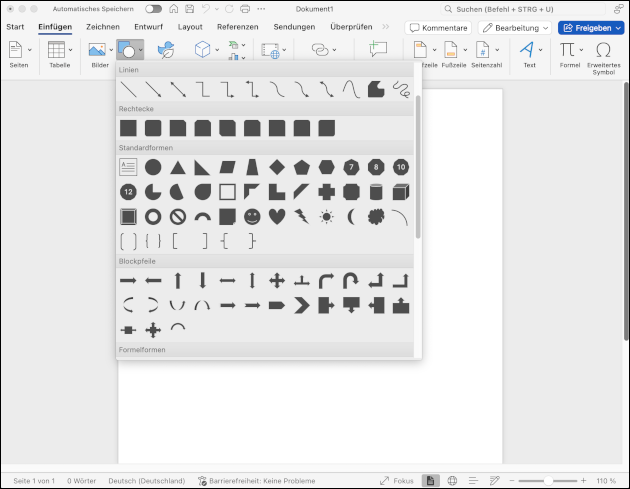The width and height of the screenshot is (630, 489).
Task: Open the Text dropdown arrow
Action: pyautogui.click(x=540, y=50)
